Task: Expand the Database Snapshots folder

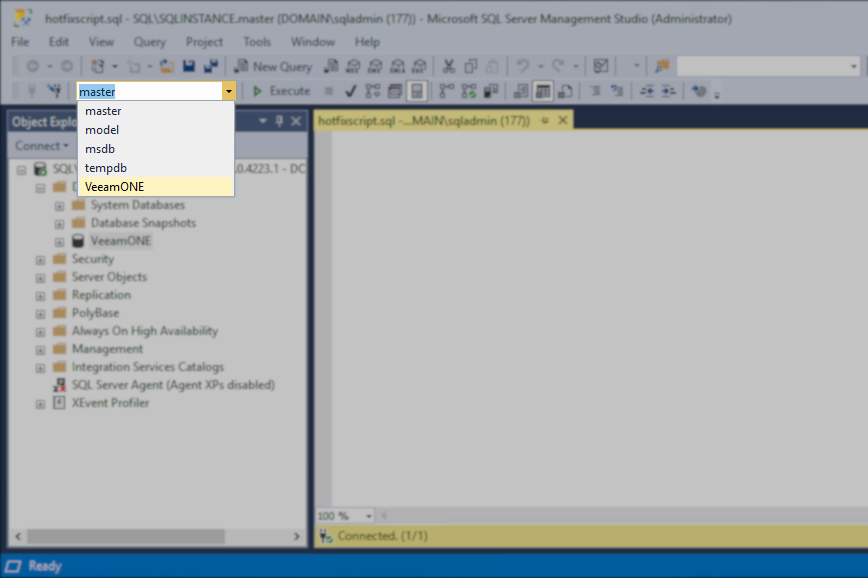Action: (x=59, y=224)
